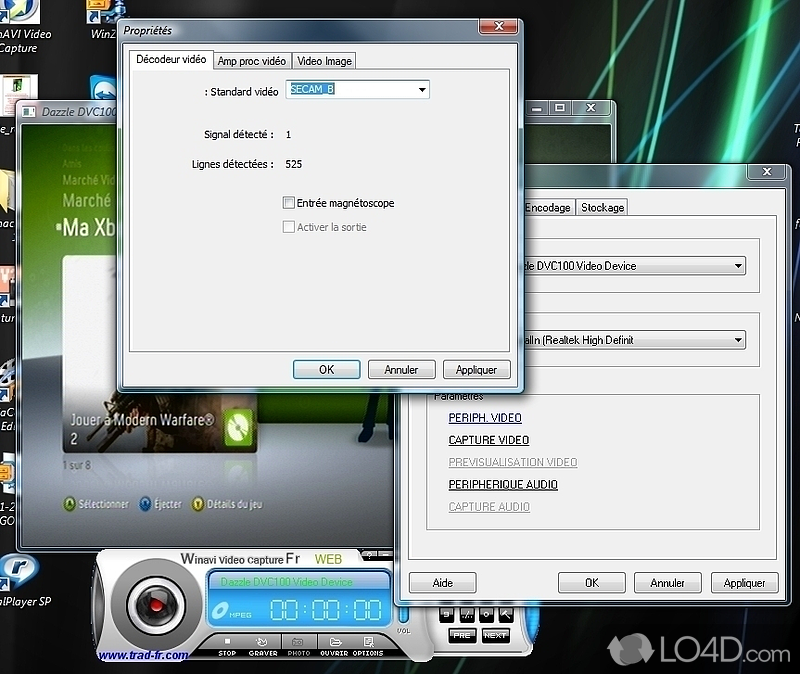Screen dimensions: 800x674
Task: Click the Aide button
Action: coord(442,583)
